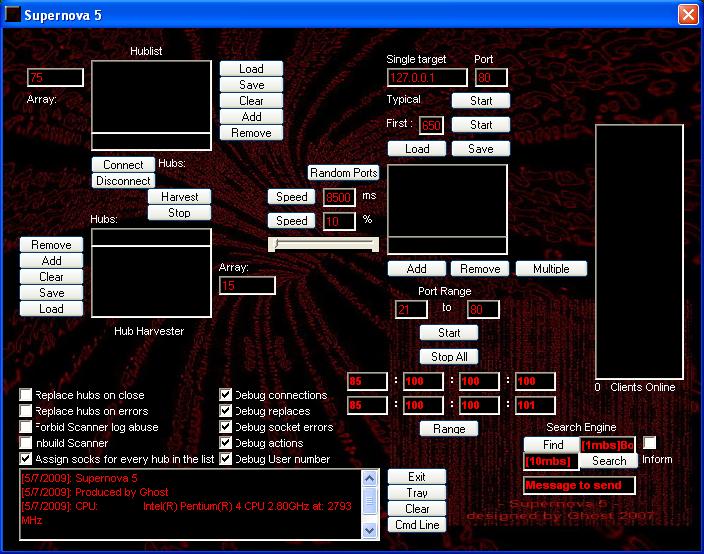
Task: Focus the Message to send field
Action: click(579, 485)
